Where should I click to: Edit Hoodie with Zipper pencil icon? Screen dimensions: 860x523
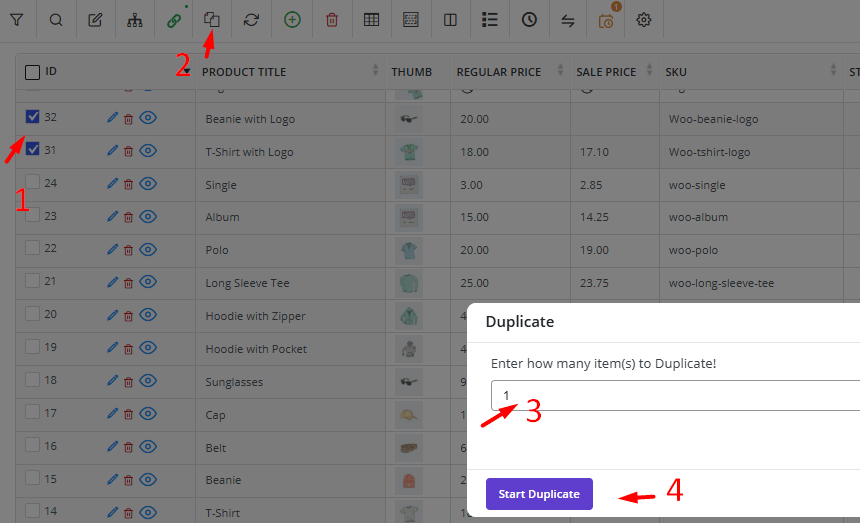[112, 315]
